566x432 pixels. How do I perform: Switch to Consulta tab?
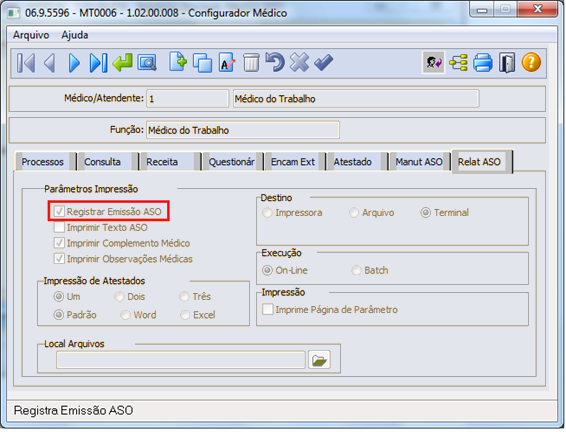click(107, 162)
